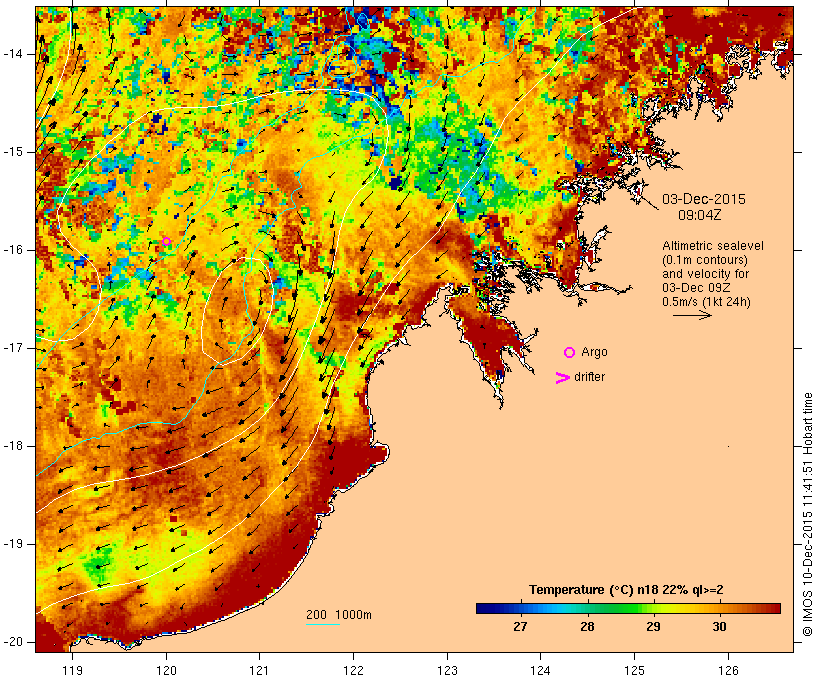The image size is (820, 680).
Task: Click the 'Altimetric sealevel' label
Action: (713, 246)
